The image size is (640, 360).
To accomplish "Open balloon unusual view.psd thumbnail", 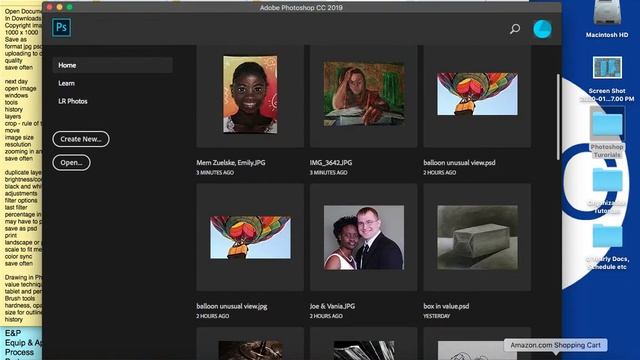I will coord(477,95).
